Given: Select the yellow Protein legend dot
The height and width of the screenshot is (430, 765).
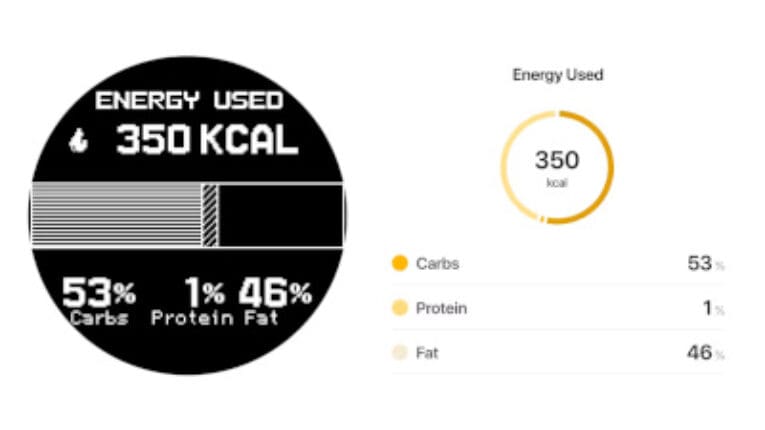Looking at the screenshot, I should [x=400, y=308].
